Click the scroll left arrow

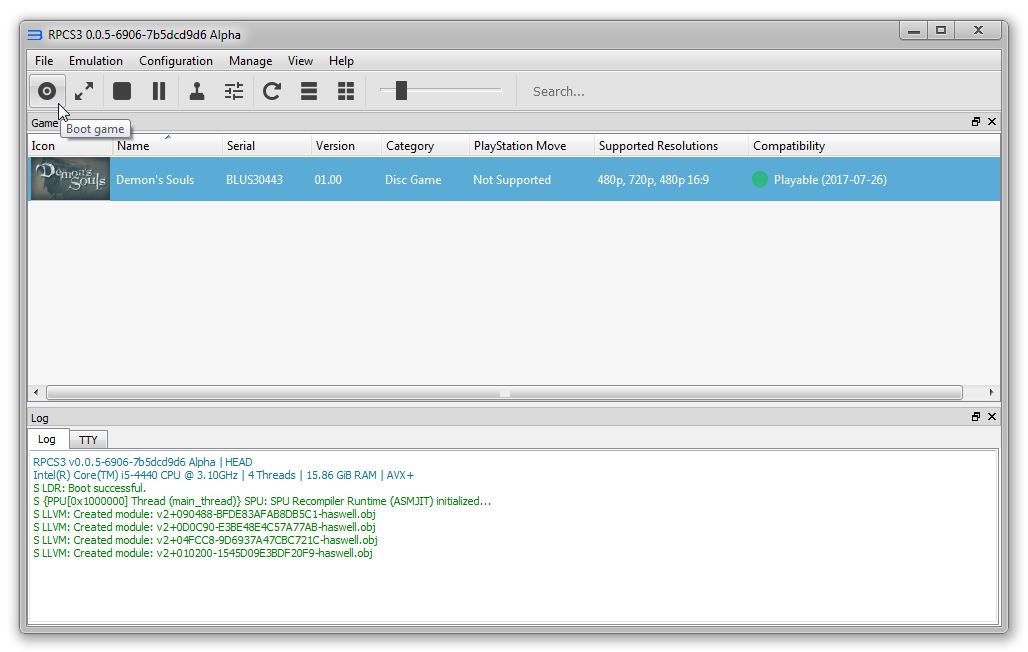[x=36, y=392]
